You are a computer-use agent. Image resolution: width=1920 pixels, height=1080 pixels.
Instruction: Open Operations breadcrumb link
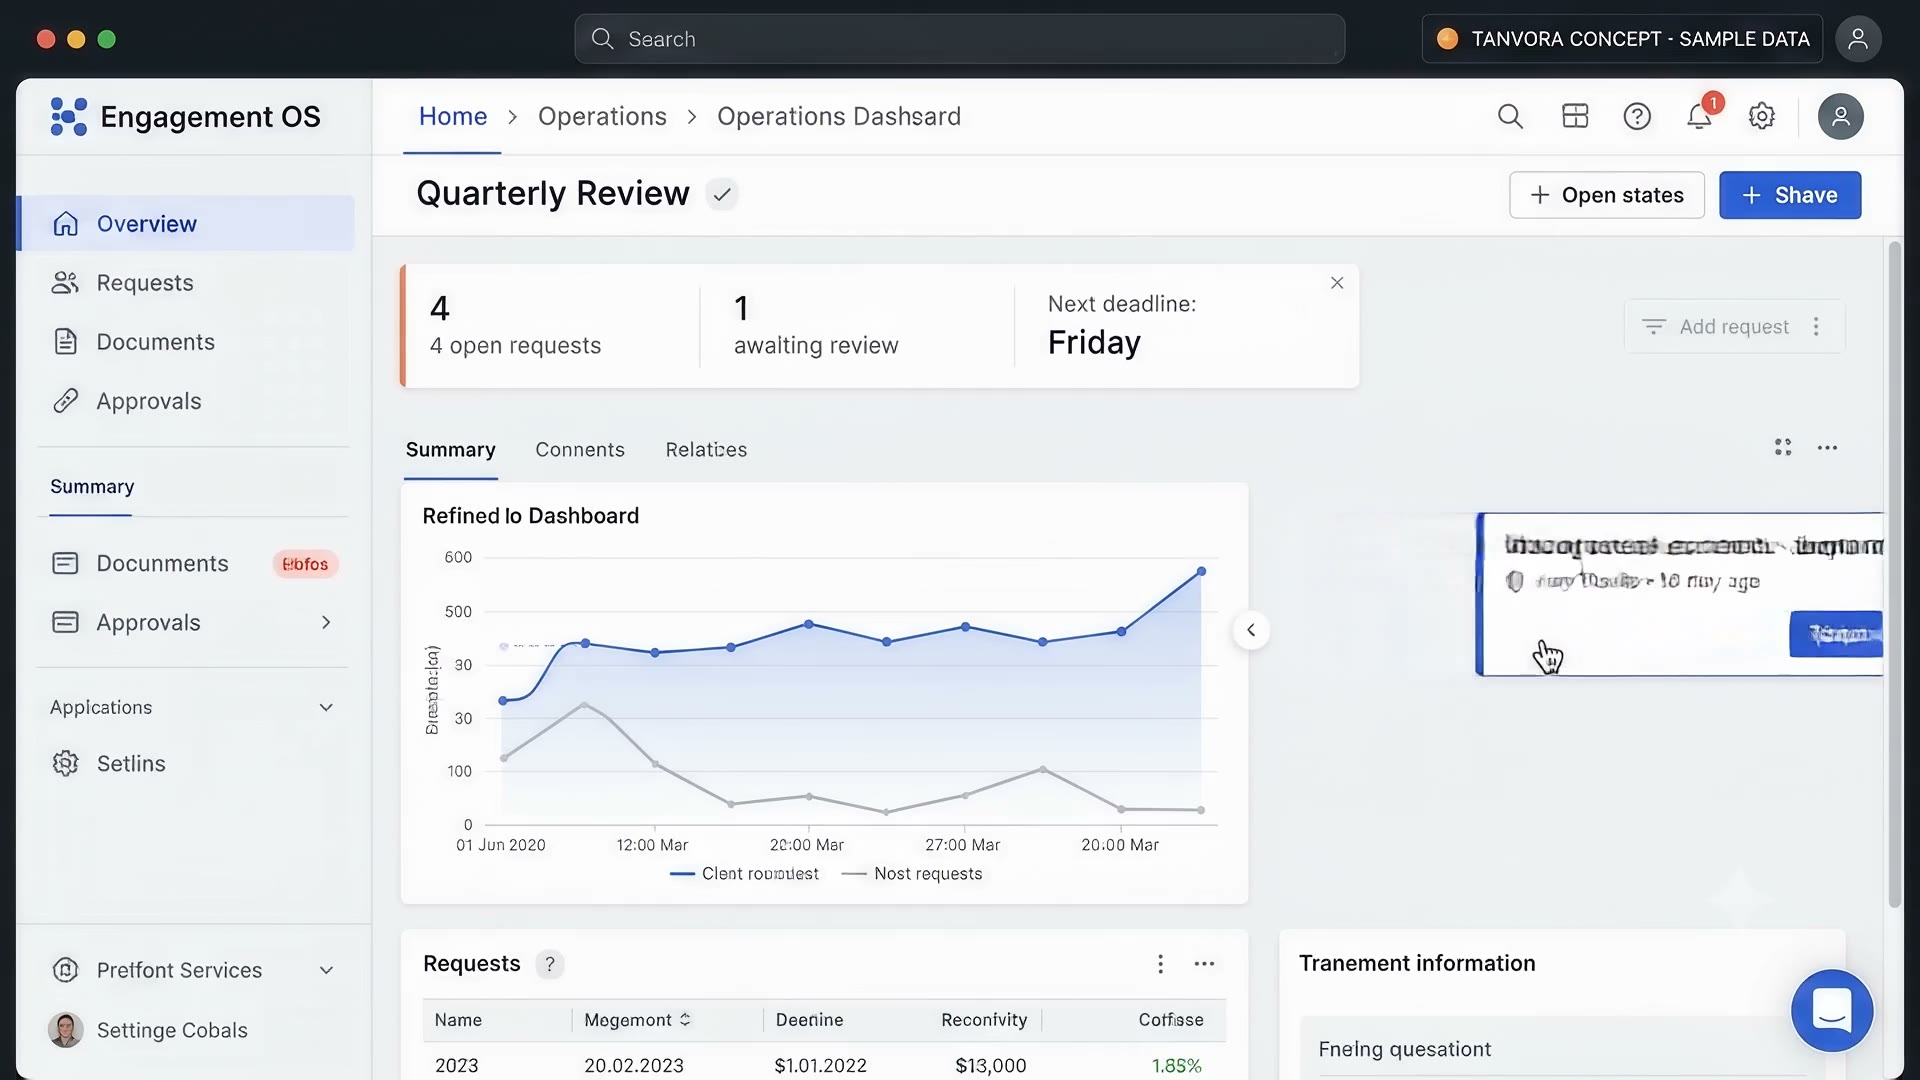coord(602,117)
